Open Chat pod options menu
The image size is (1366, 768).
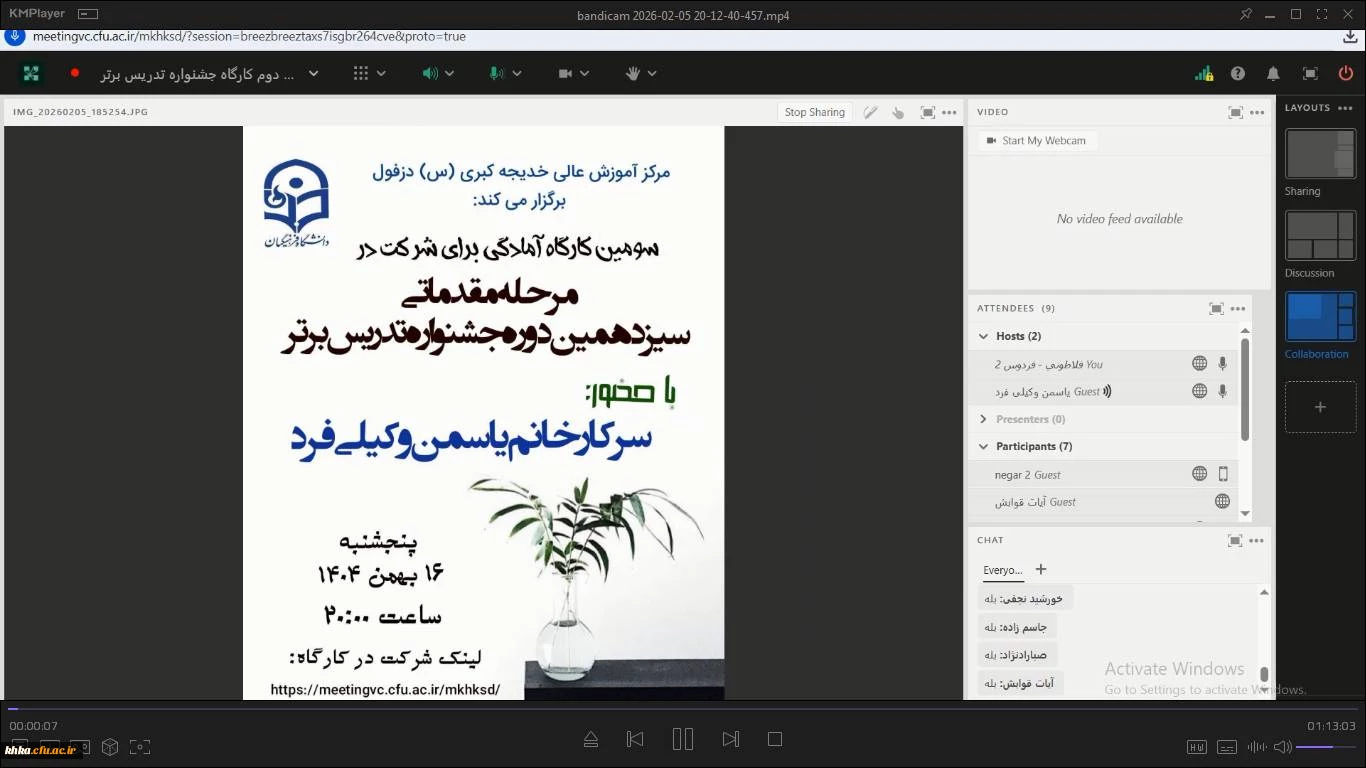pos(1257,541)
